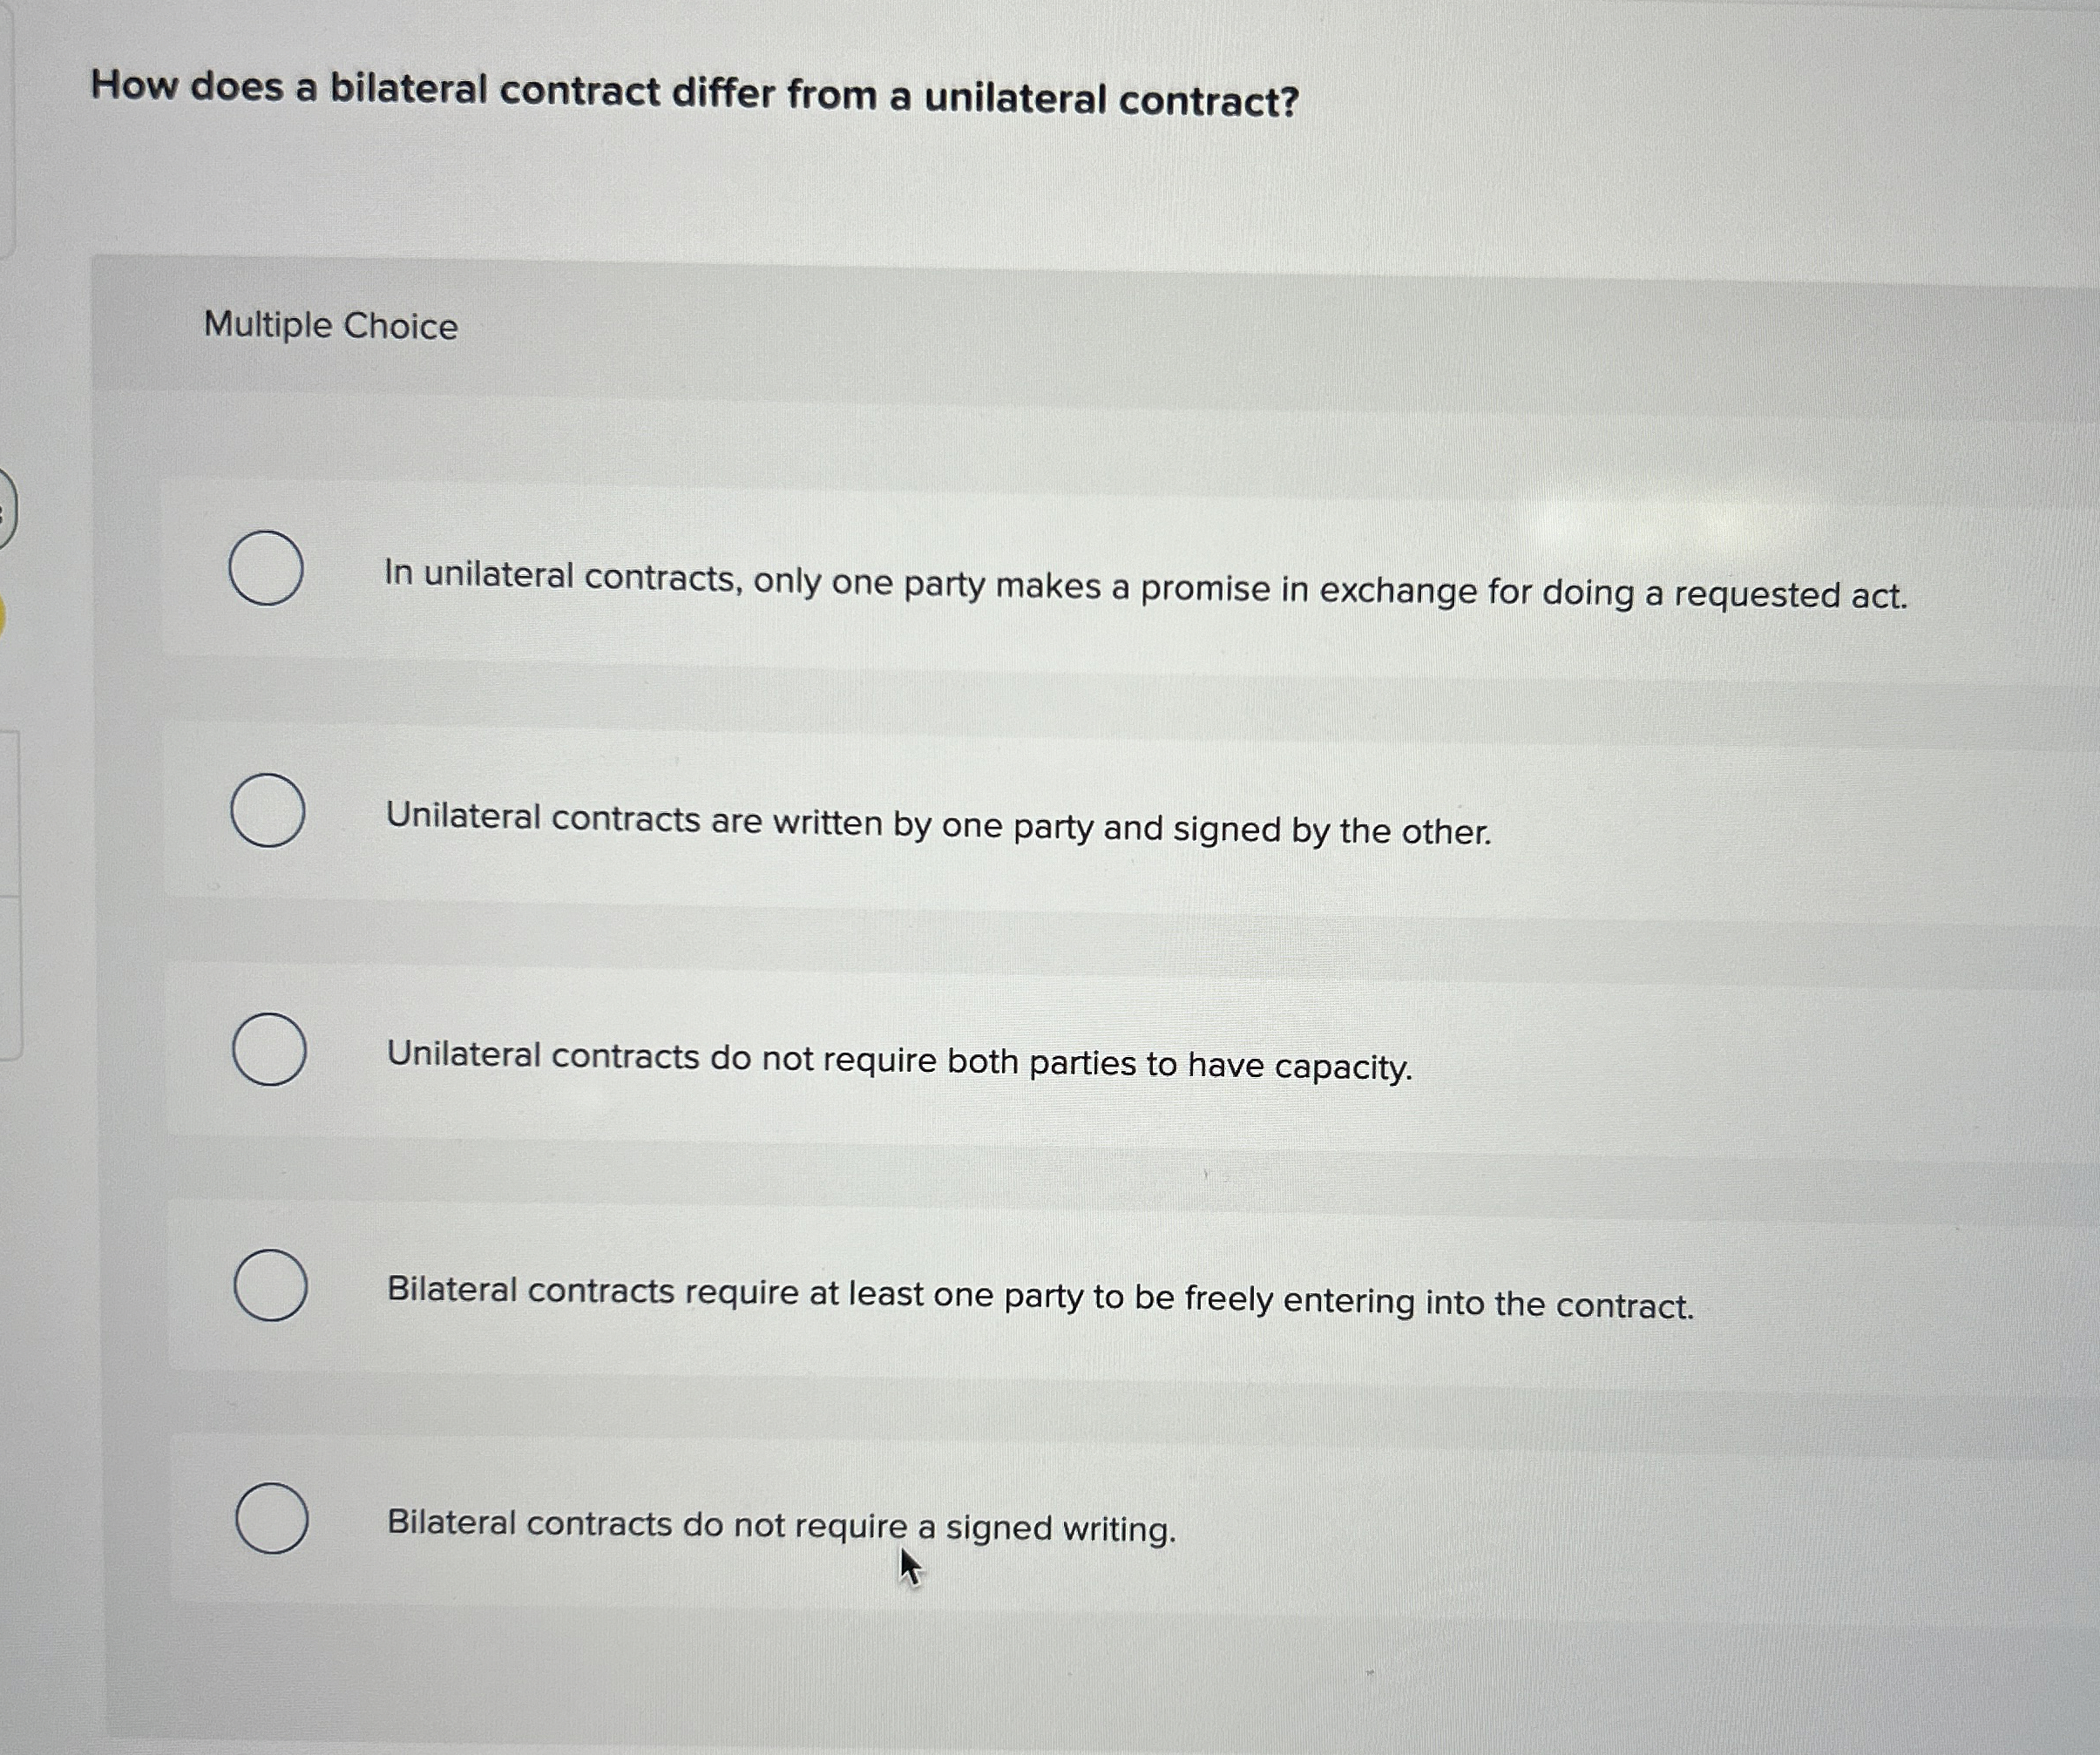The width and height of the screenshot is (2100, 1755).
Task: Click the 'Multiple Choice' label
Action: (x=329, y=326)
